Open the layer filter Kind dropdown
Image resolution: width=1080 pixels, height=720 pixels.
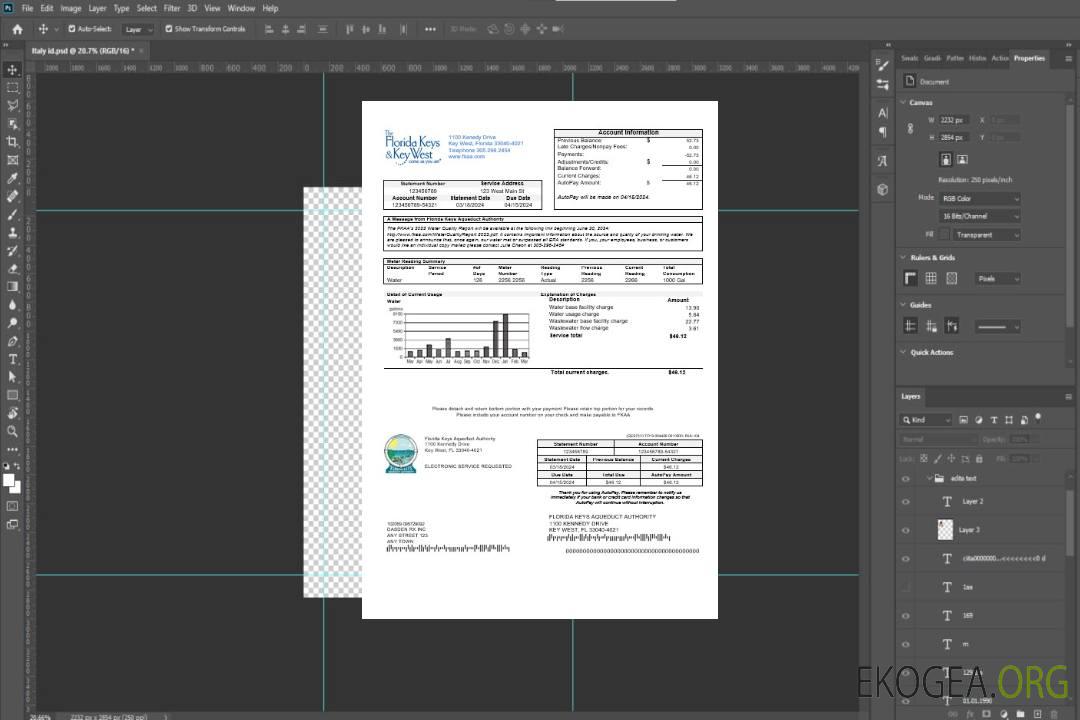point(926,420)
